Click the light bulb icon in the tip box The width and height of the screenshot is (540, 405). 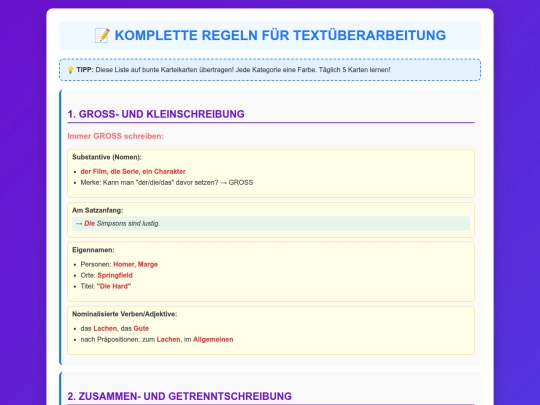70,70
